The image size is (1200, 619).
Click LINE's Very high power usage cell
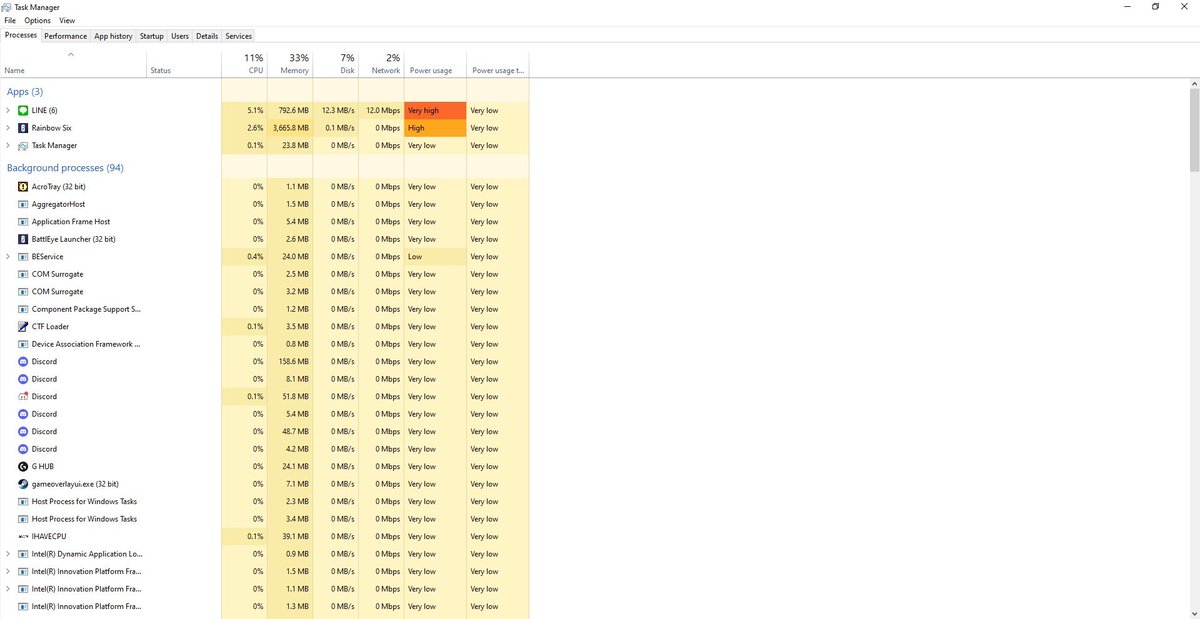click(435, 110)
